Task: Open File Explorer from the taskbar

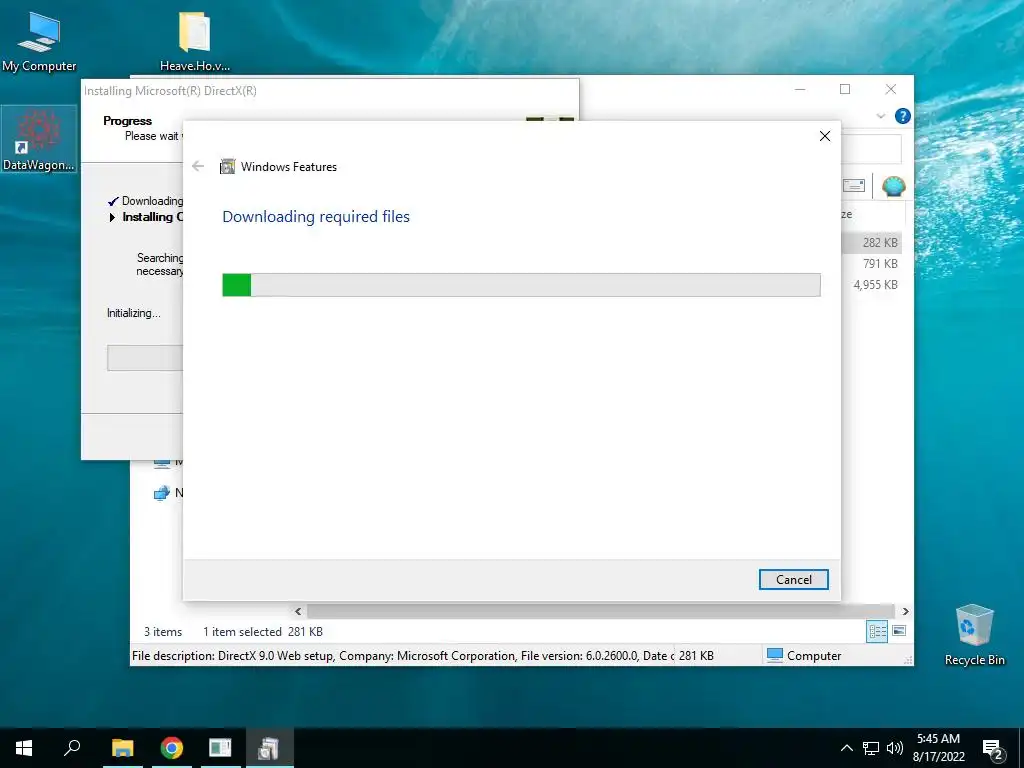Action: 122,748
